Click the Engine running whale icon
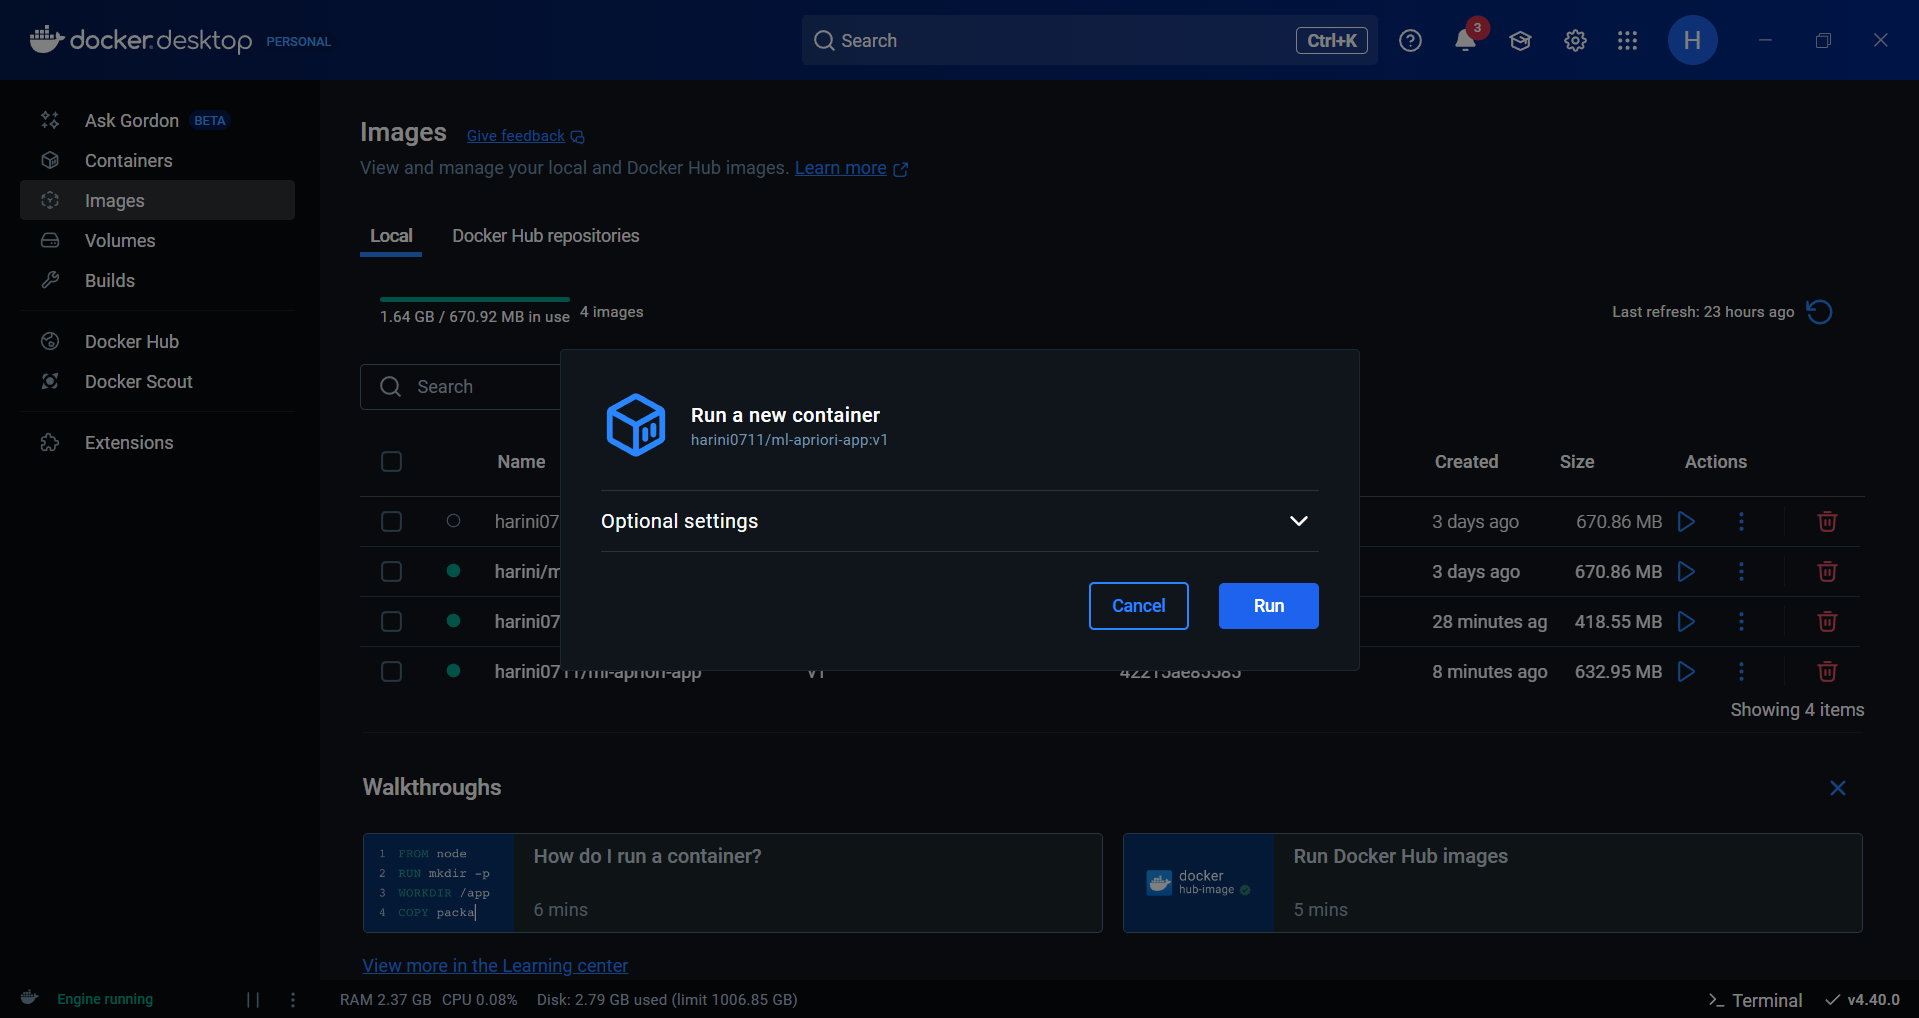The width and height of the screenshot is (1919, 1018). tap(29, 998)
